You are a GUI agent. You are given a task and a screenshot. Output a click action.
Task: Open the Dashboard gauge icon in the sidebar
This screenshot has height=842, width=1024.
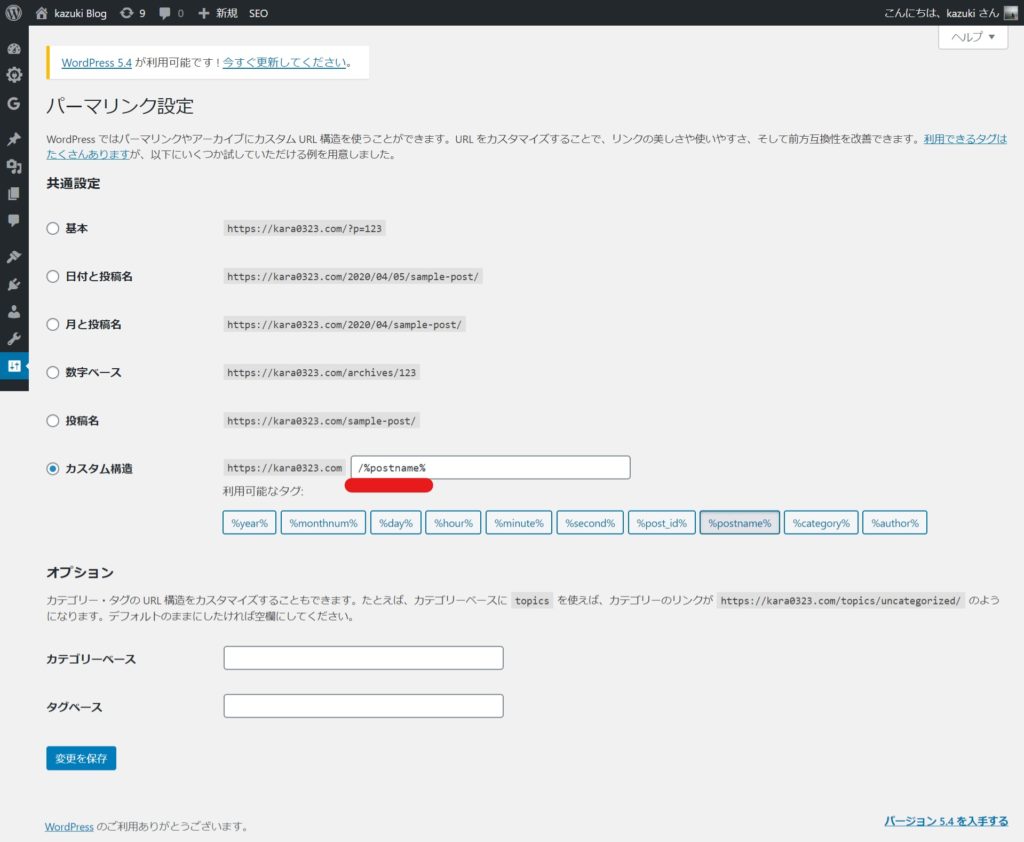[14, 48]
